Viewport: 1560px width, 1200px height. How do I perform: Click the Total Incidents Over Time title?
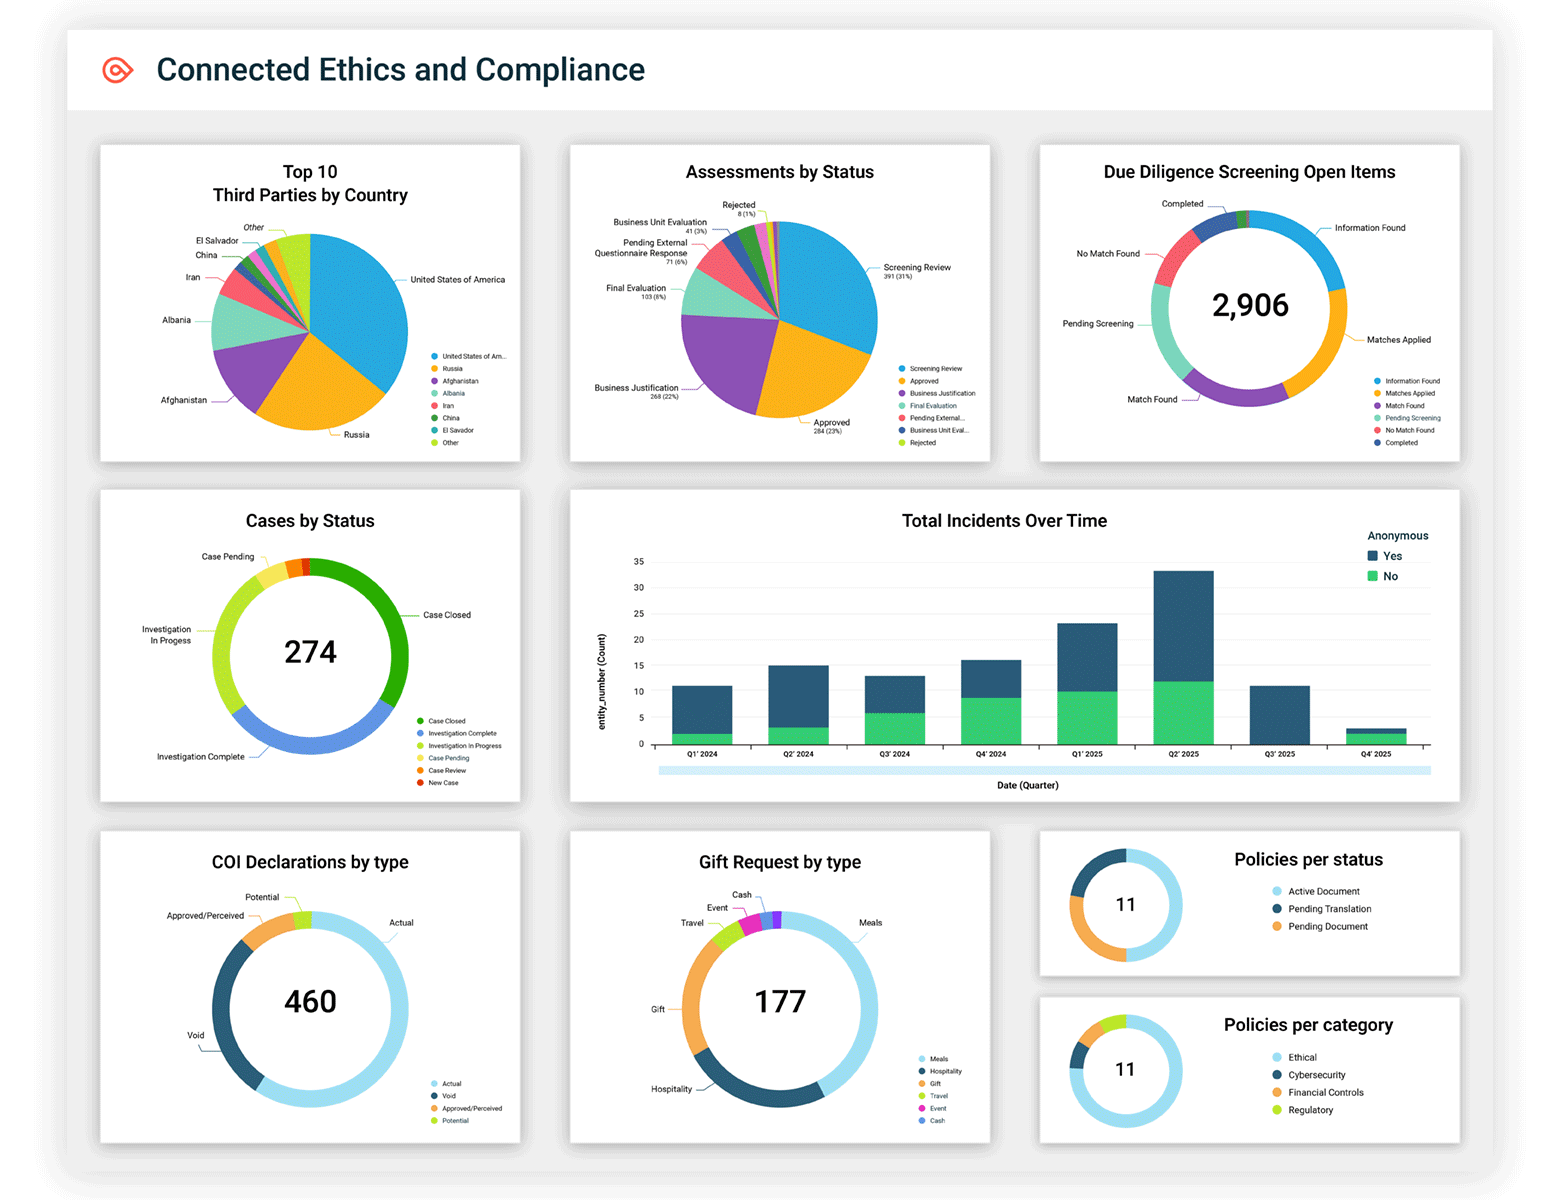tap(1004, 521)
